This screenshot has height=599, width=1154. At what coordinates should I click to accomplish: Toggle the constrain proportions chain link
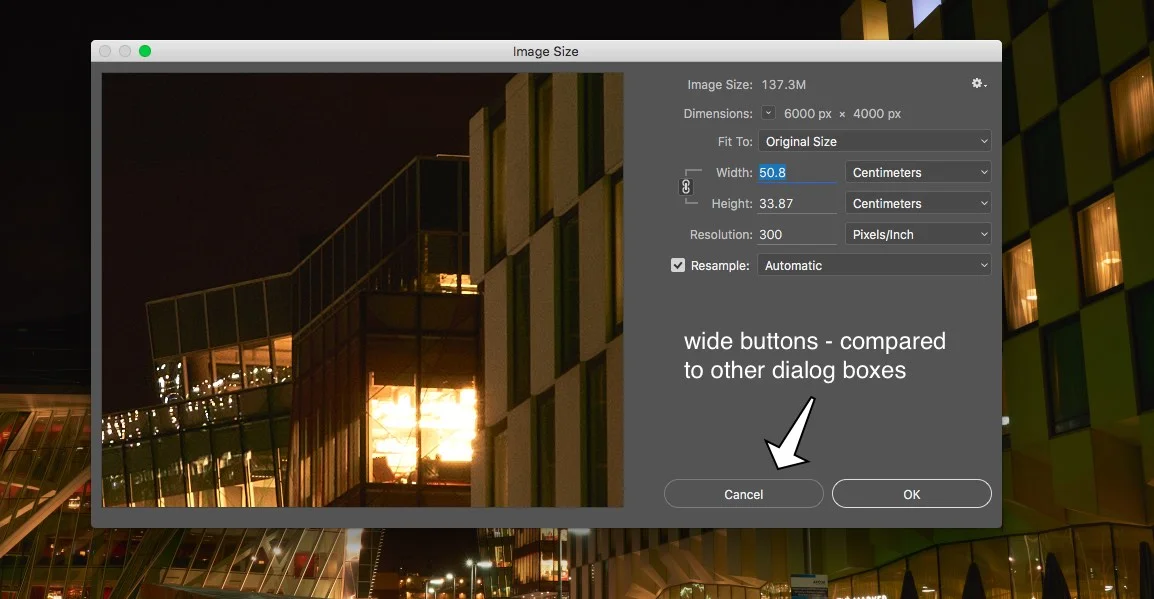click(x=686, y=187)
